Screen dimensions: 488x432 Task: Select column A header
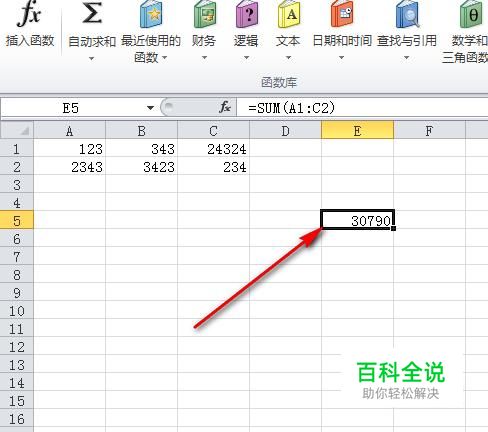point(69,131)
